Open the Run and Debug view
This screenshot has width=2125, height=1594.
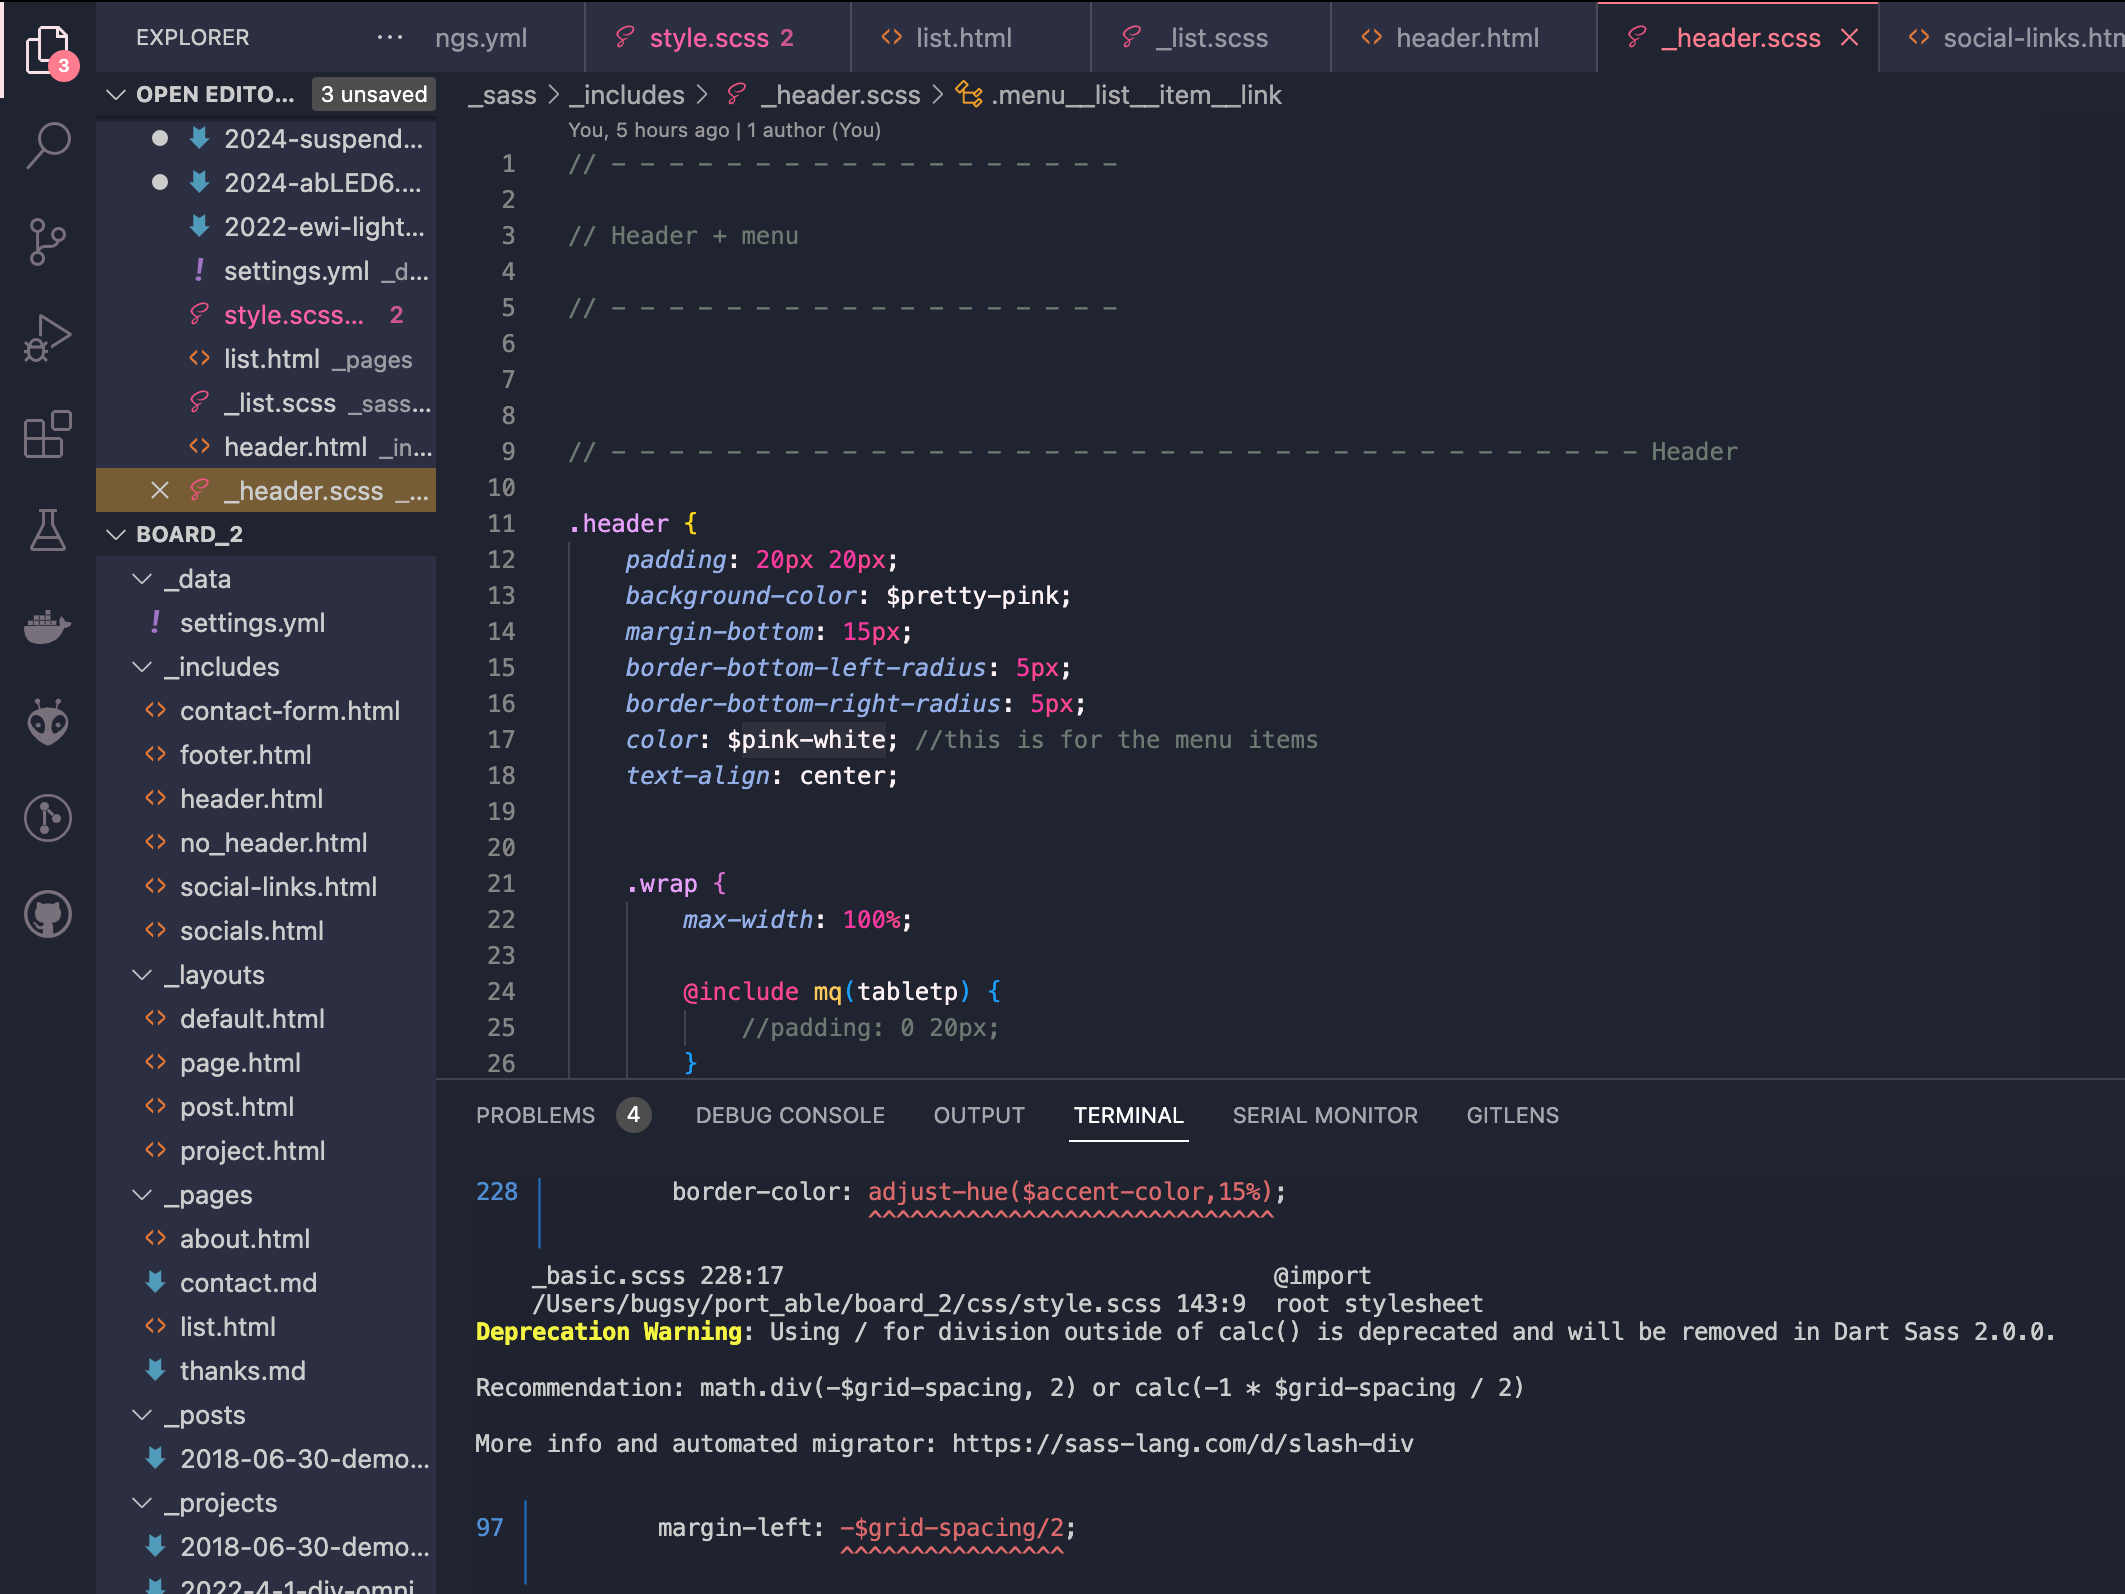point(47,339)
